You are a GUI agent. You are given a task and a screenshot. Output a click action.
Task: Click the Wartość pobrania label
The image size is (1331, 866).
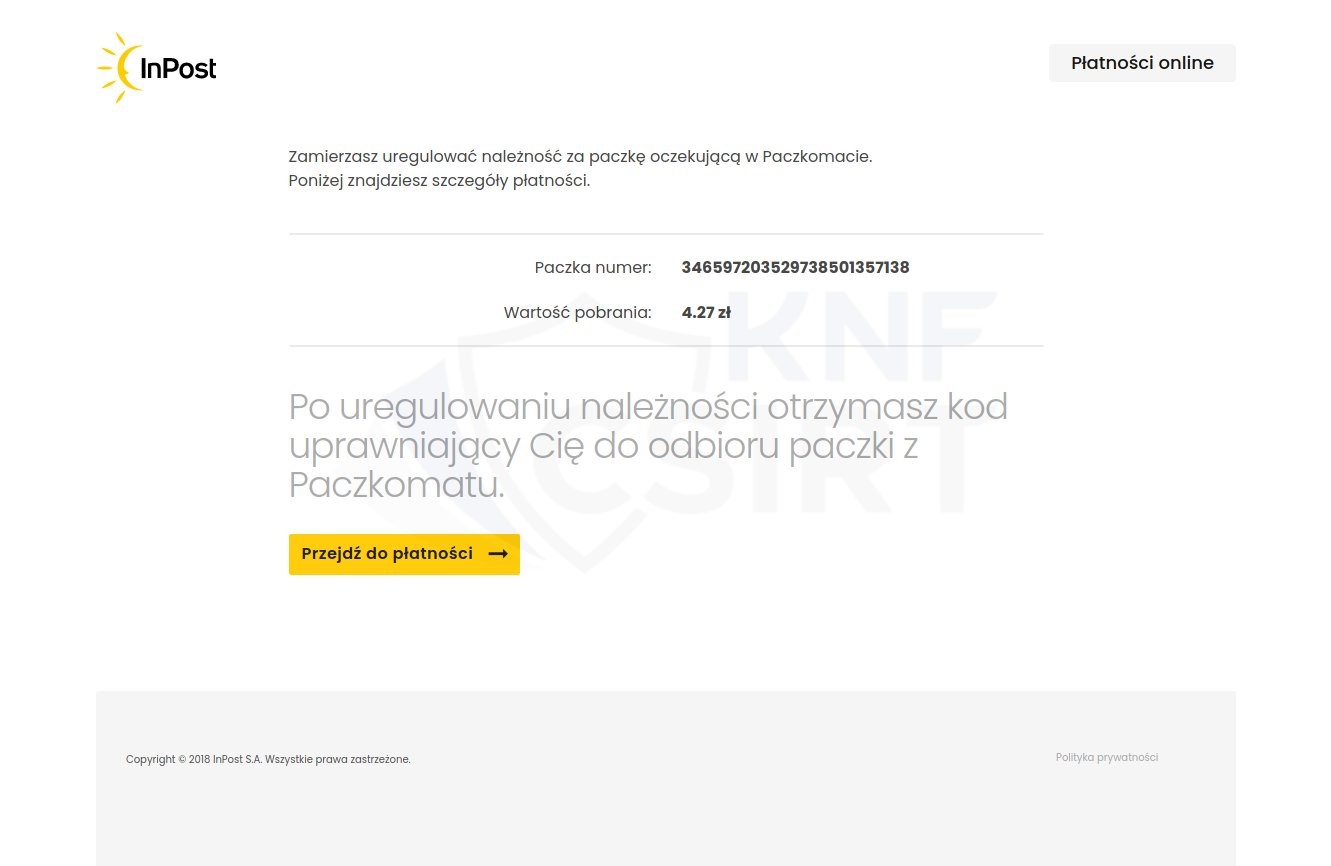(577, 312)
